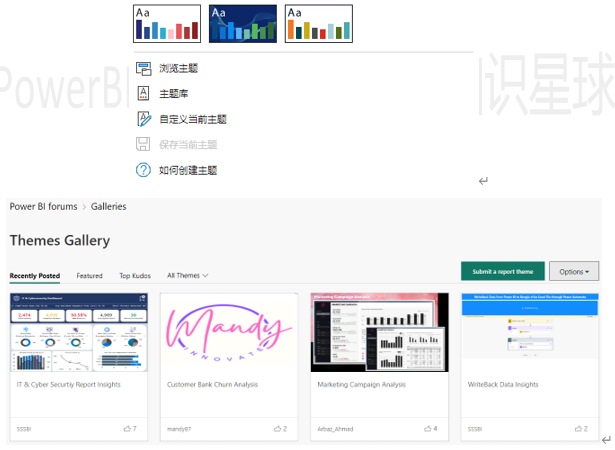Image resolution: width=615 pixels, height=450 pixels.
Task: Open 如何创建主题 help entry
Action: tap(188, 170)
